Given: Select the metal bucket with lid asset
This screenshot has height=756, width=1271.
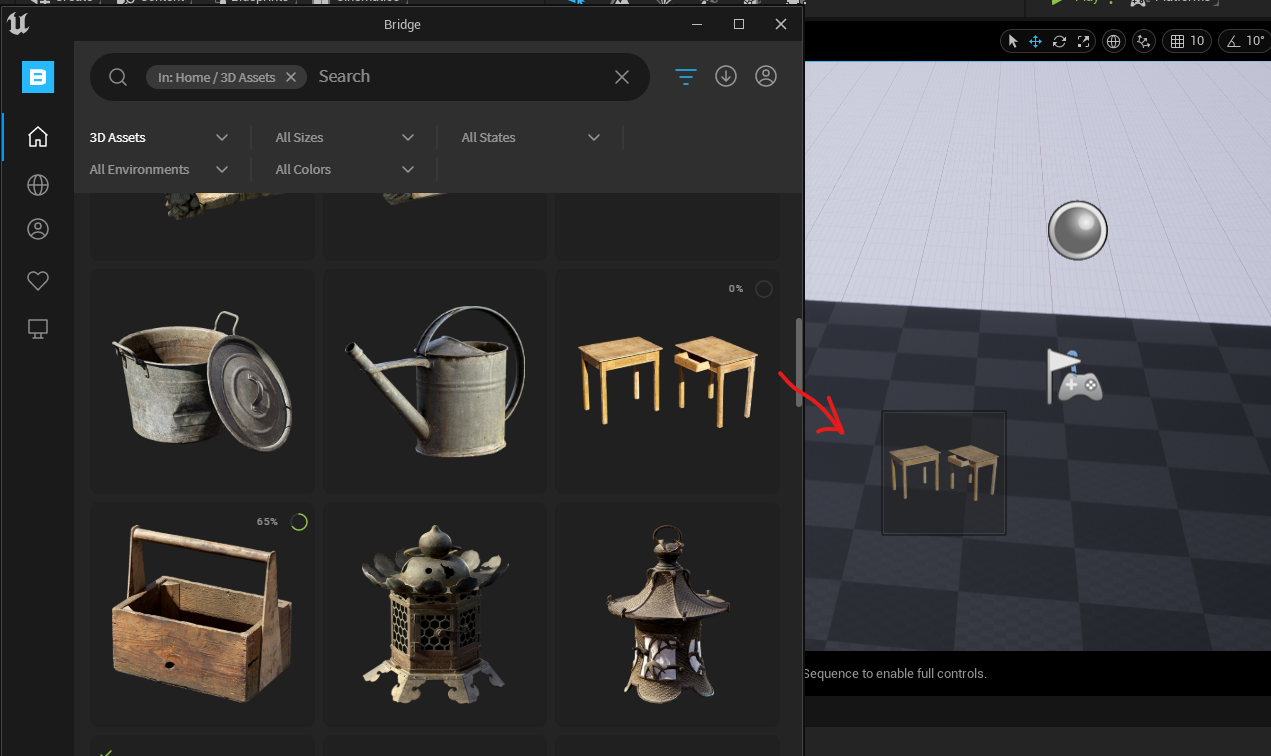Looking at the screenshot, I should coord(203,381).
